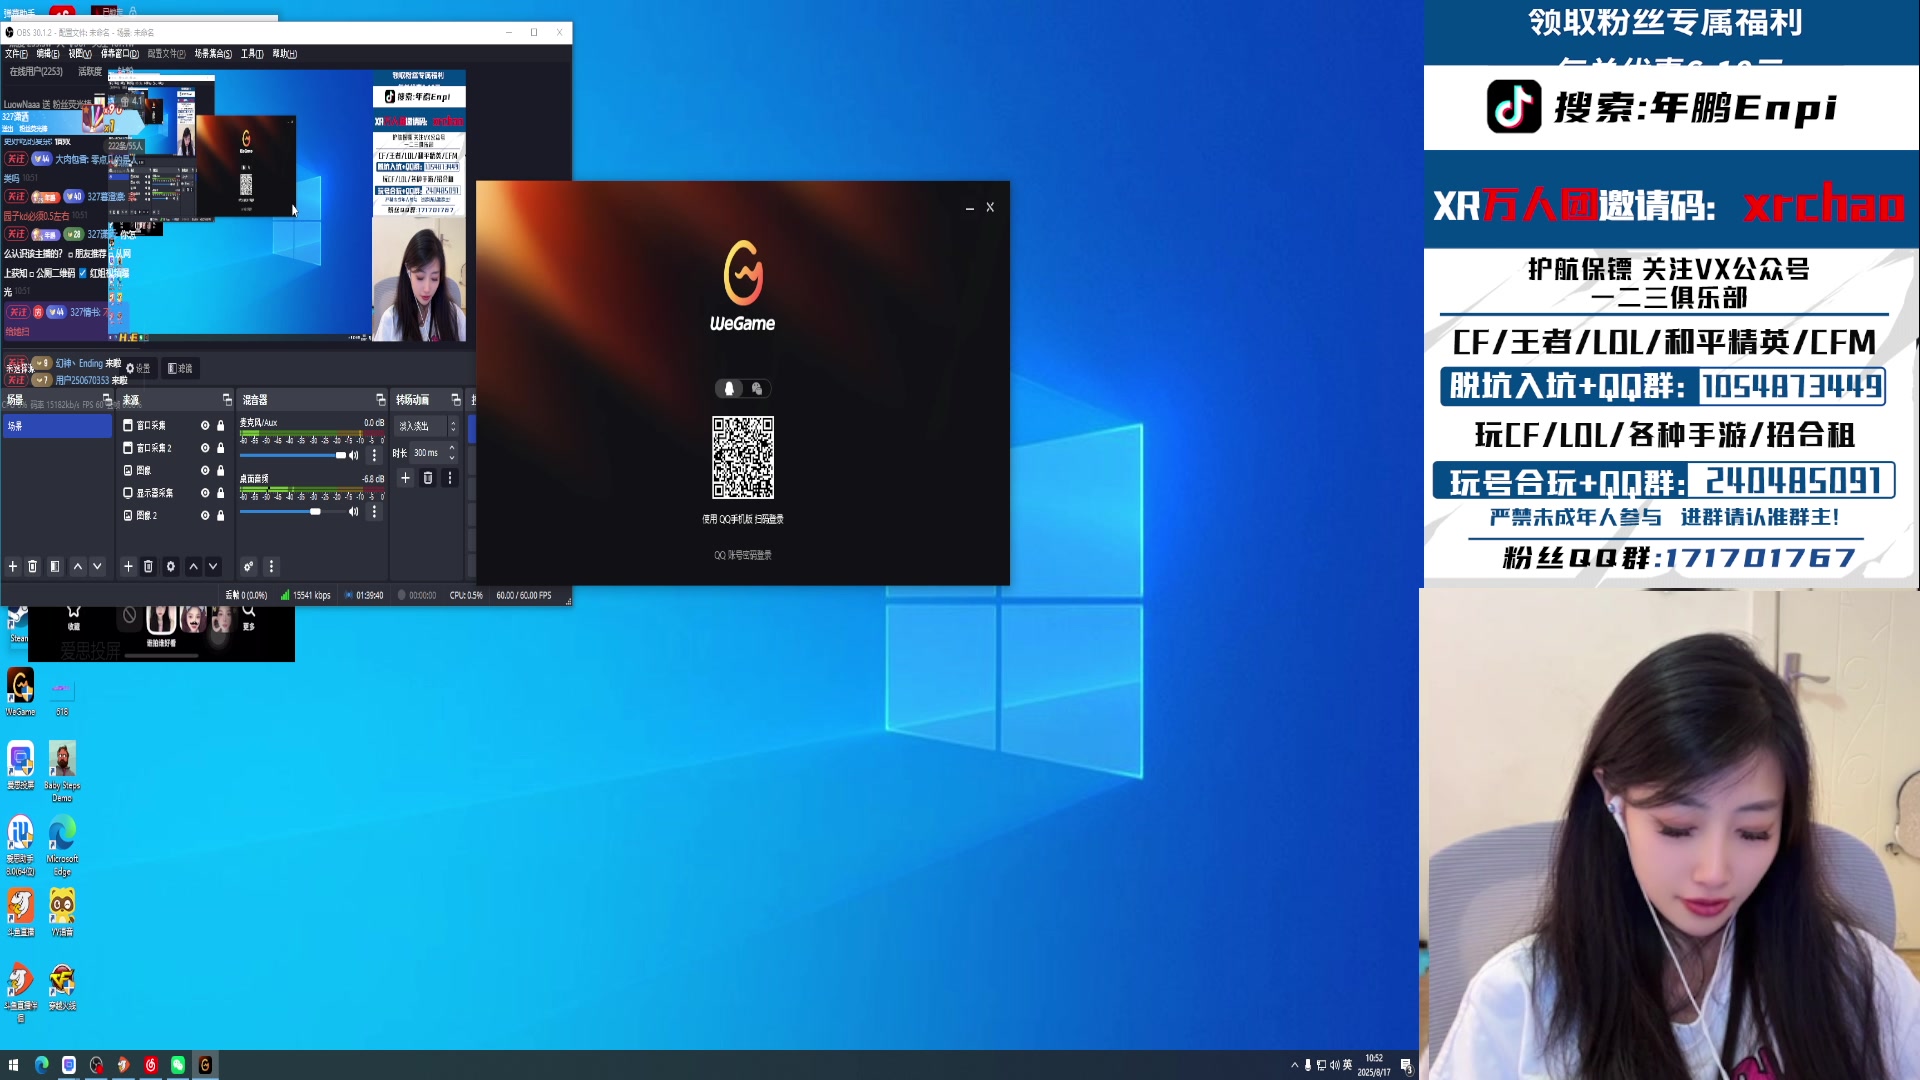Switch to QQ login icon in WeGame
Screen dimensions: 1920x1080
coord(729,389)
